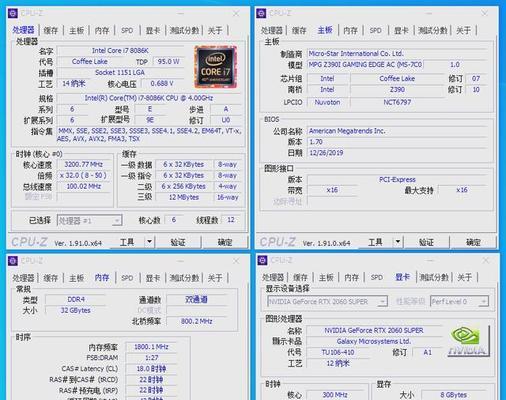Screen dimensions: 506x400
Task: Open the 缓存 tab in processor window
Action: (51, 31)
